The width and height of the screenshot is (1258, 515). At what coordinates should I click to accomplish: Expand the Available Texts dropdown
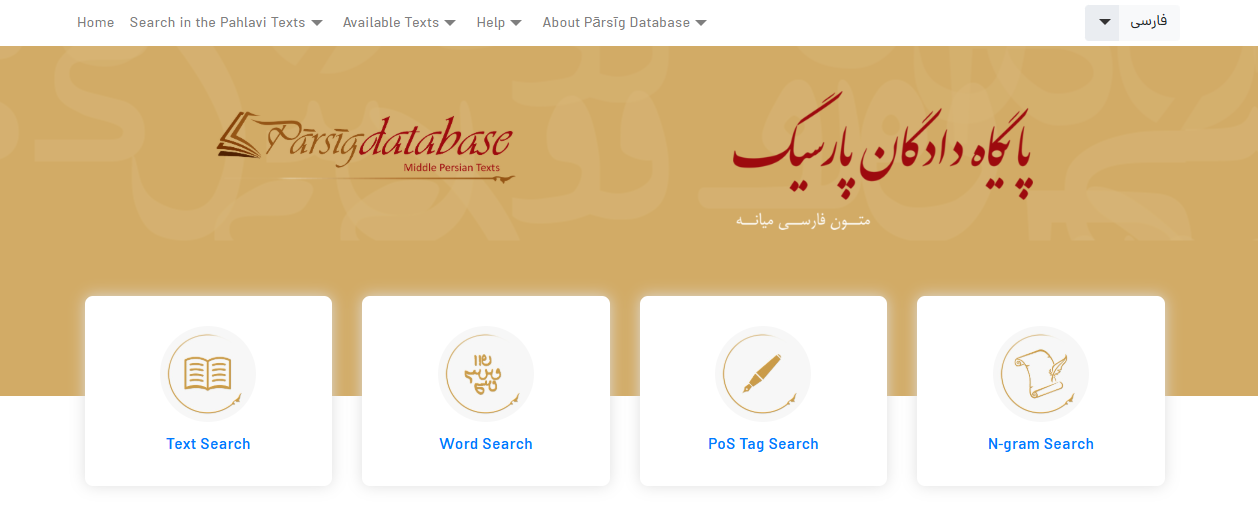tap(400, 22)
